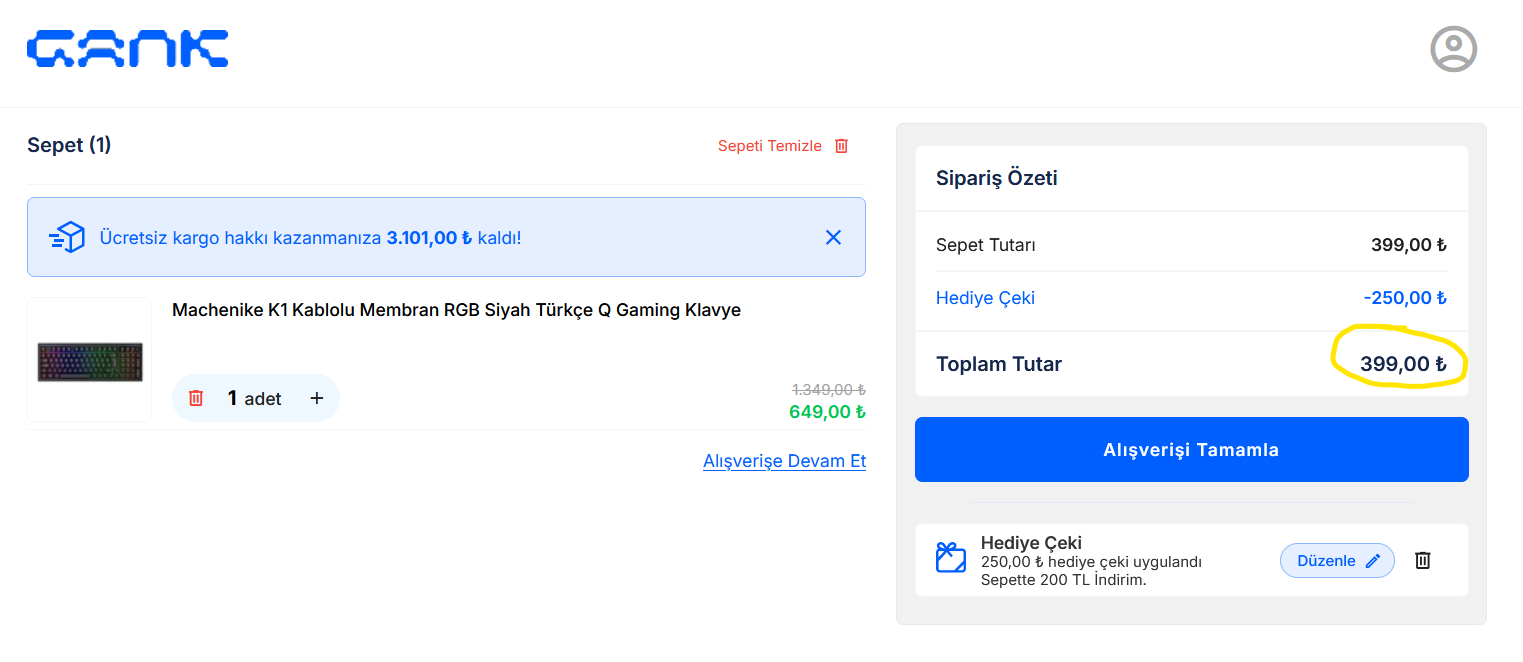Open the Machenike K1 Kablolu Membran product title
Screen dimensions: 1523x662
[456, 310]
